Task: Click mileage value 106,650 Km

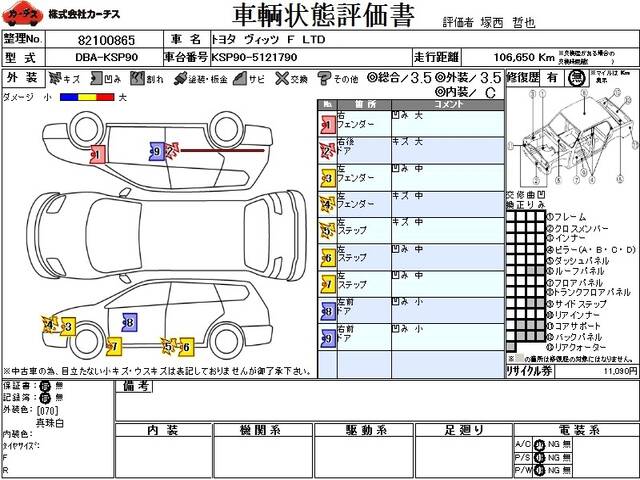Action: (x=524, y=57)
